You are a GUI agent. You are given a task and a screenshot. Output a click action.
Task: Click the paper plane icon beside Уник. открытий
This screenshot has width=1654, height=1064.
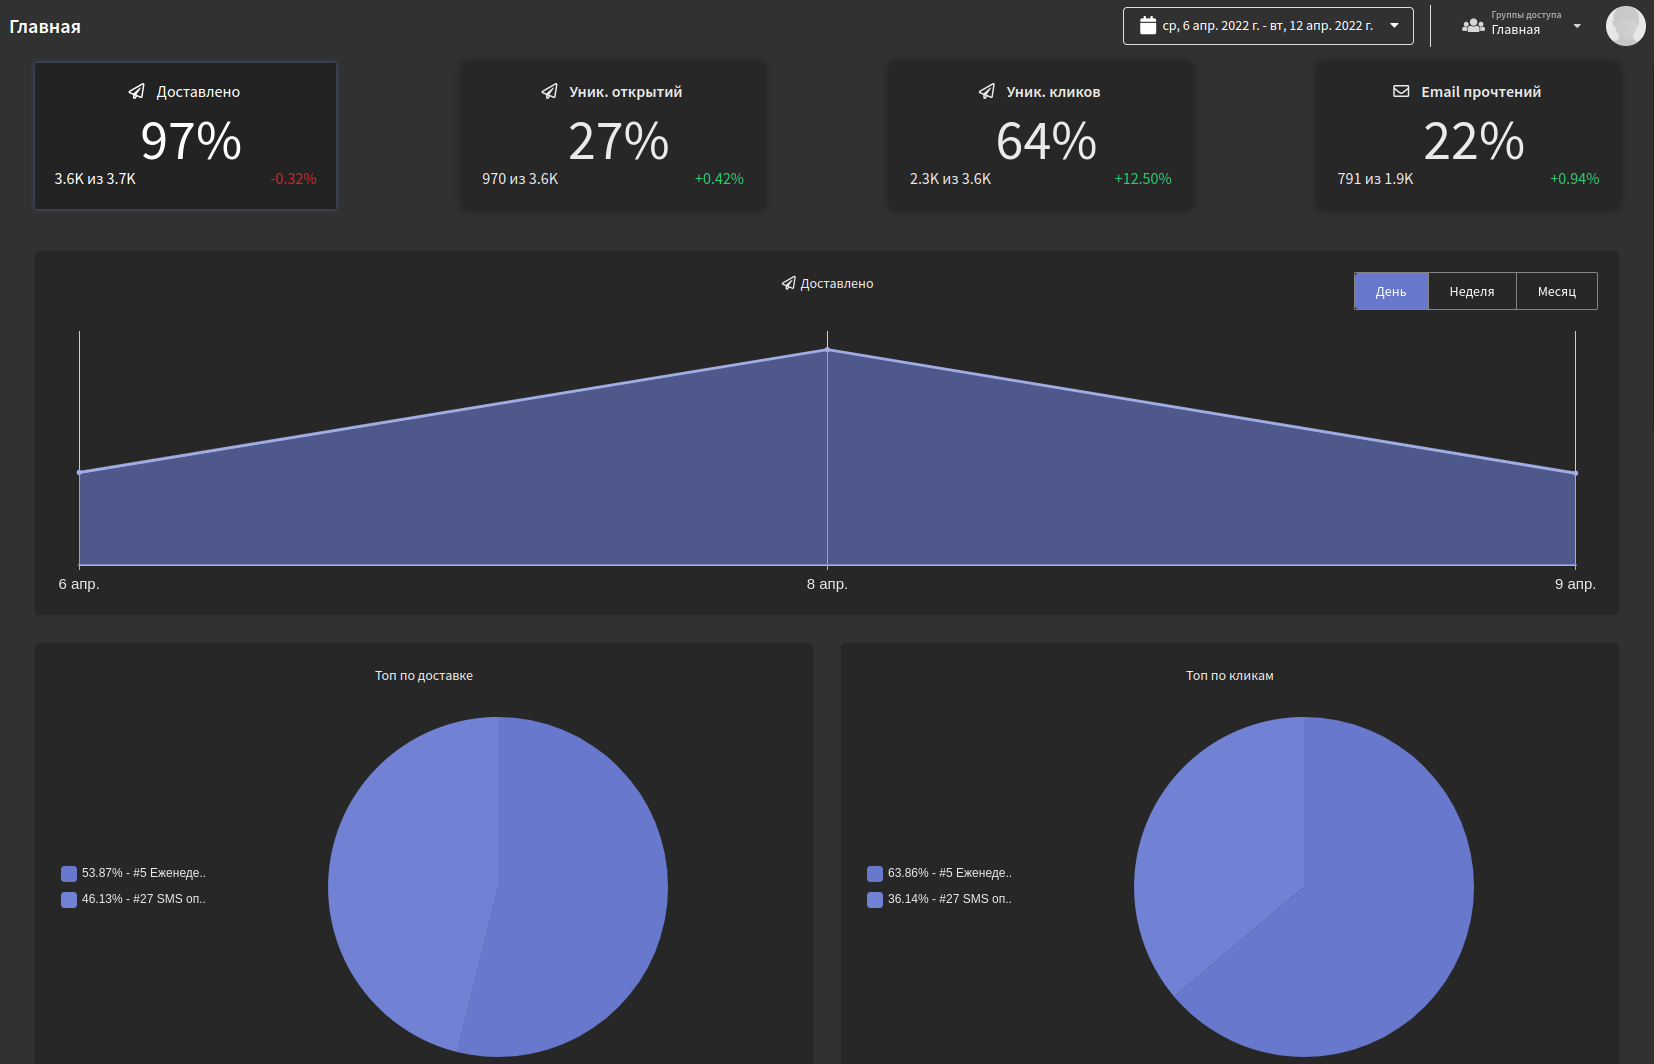(550, 92)
